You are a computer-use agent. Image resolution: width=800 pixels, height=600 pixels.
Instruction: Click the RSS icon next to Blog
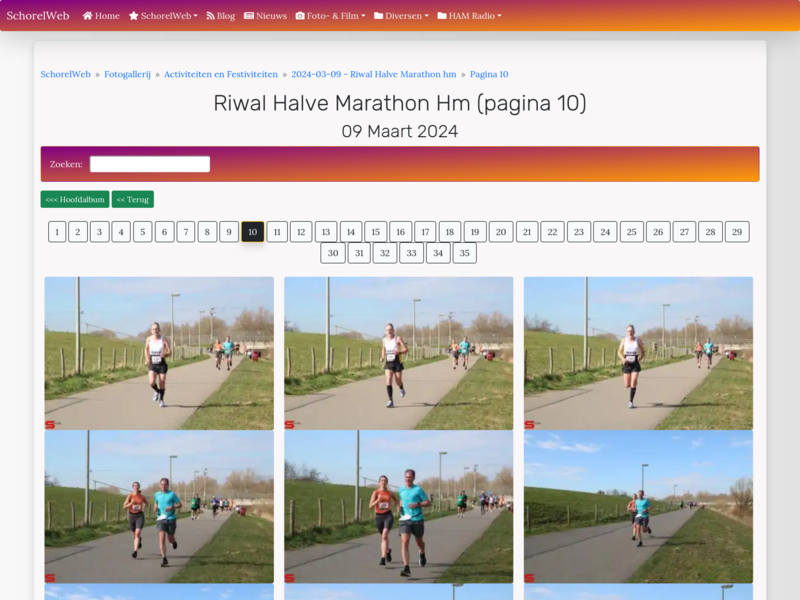click(x=210, y=16)
